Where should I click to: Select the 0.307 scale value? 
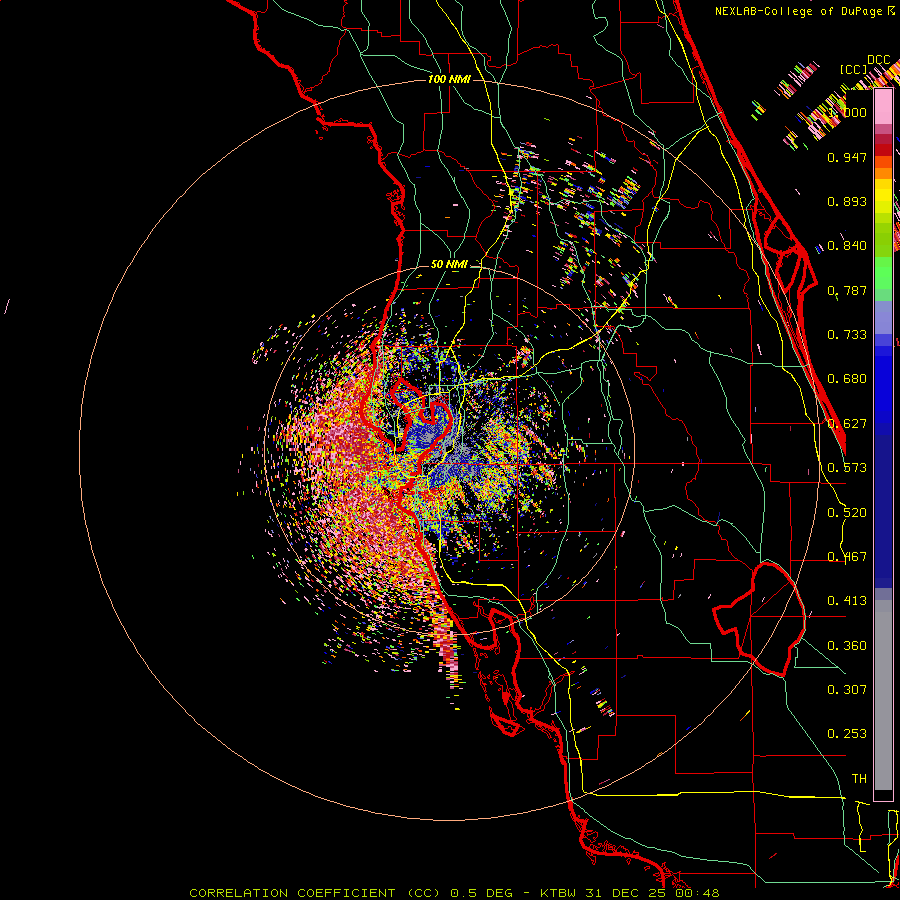[847, 690]
